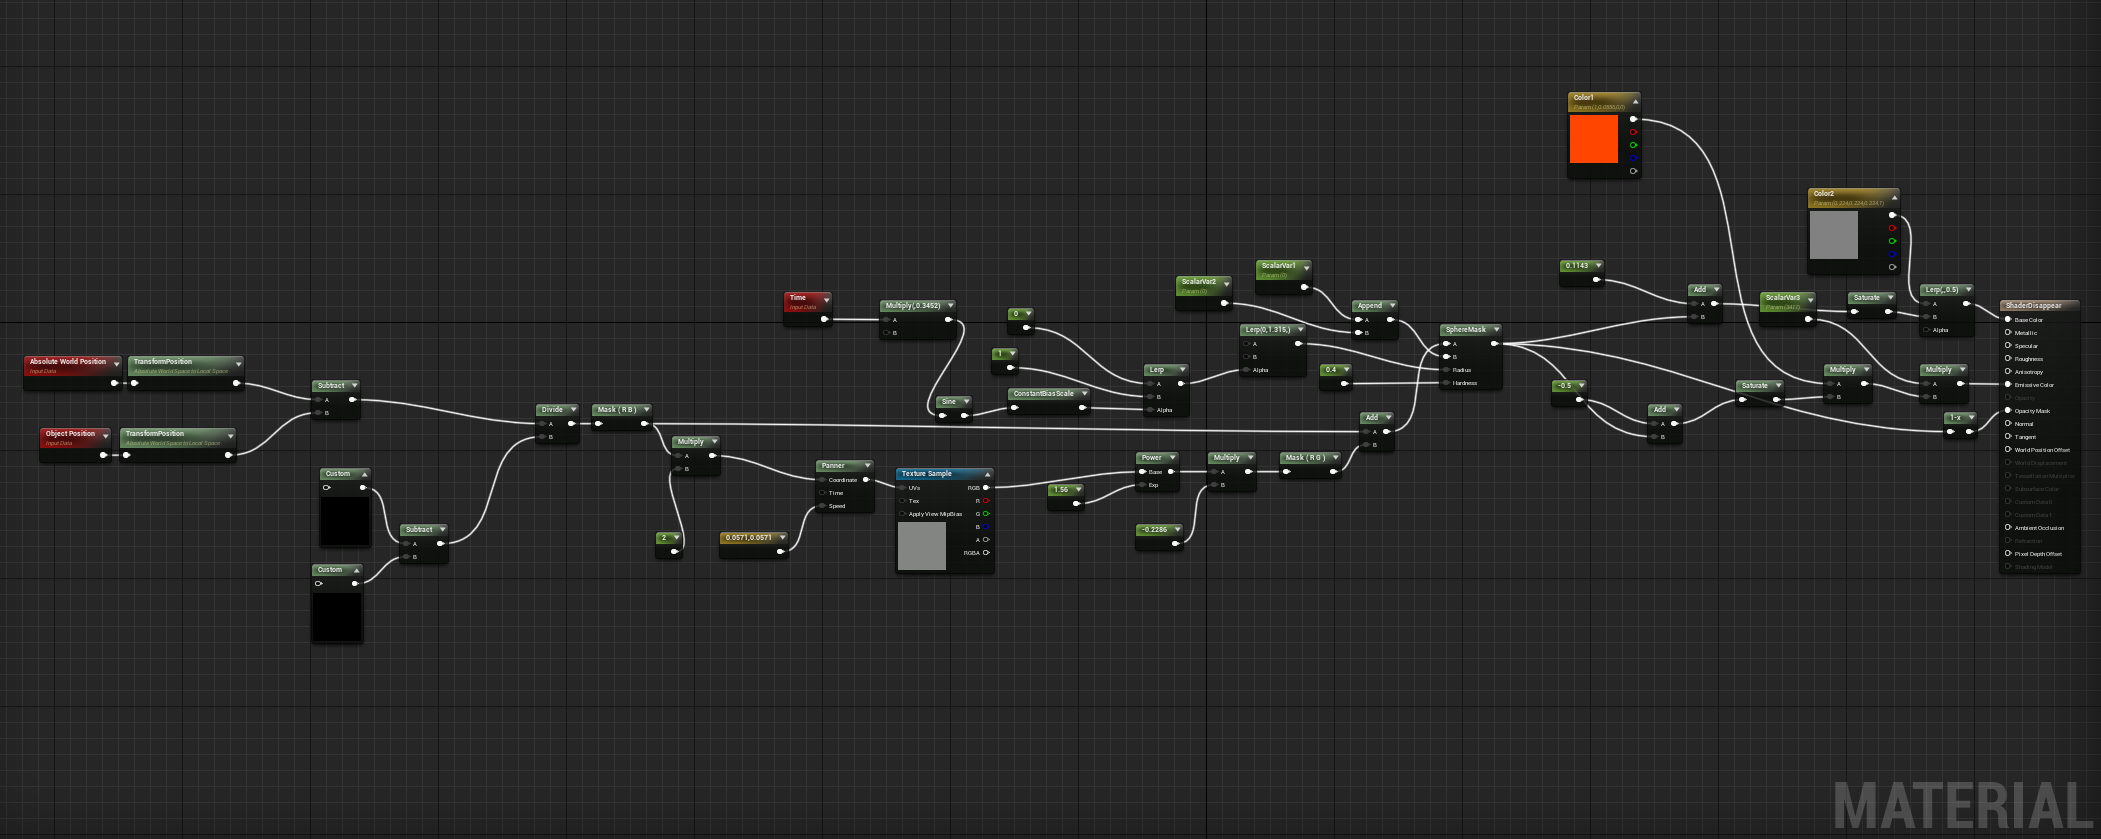Select the ShaderDisappear material output node title
The width and height of the screenshot is (2101, 839).
pyautogui.click(x=2033, y=306)
